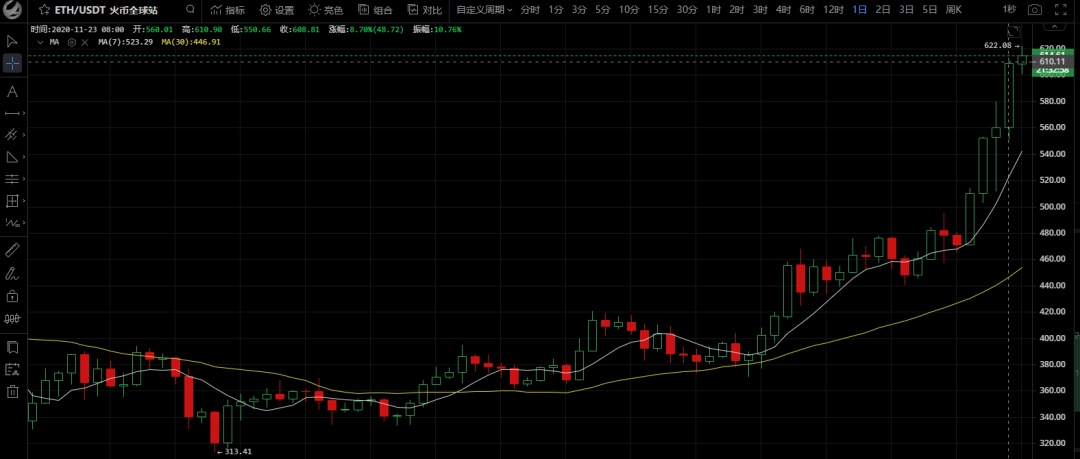Select the 12时 interval
1080x459 pixels.
[833, 10]
